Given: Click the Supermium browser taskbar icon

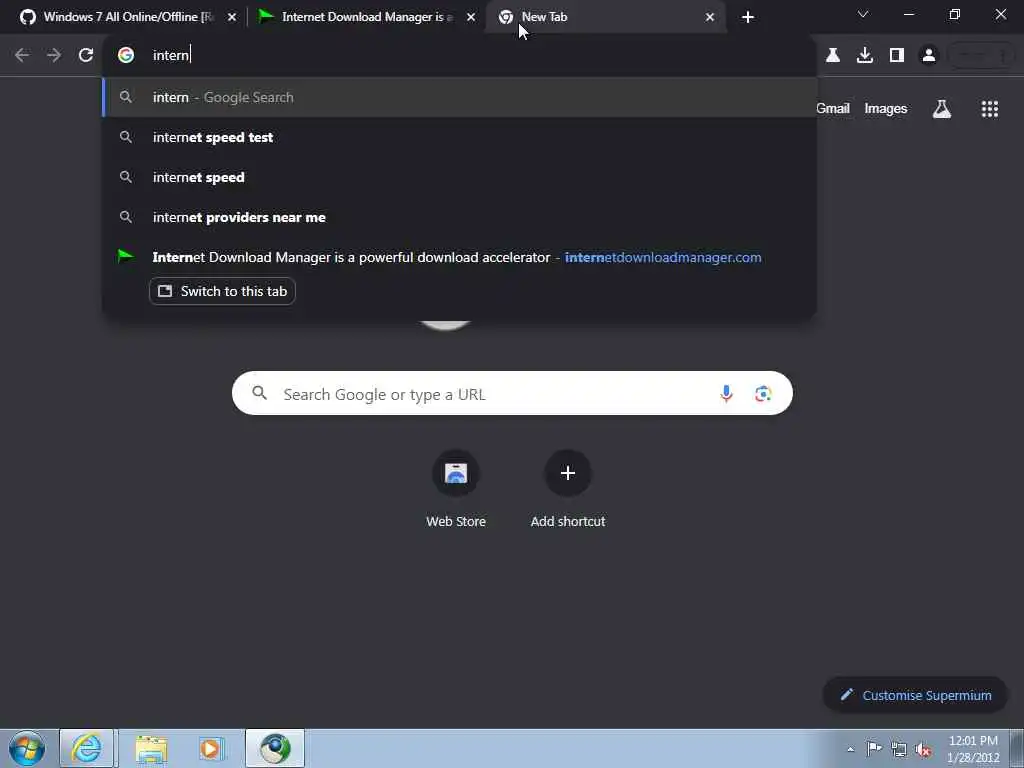Looking at the screenshot, I should tap(275, 748).
